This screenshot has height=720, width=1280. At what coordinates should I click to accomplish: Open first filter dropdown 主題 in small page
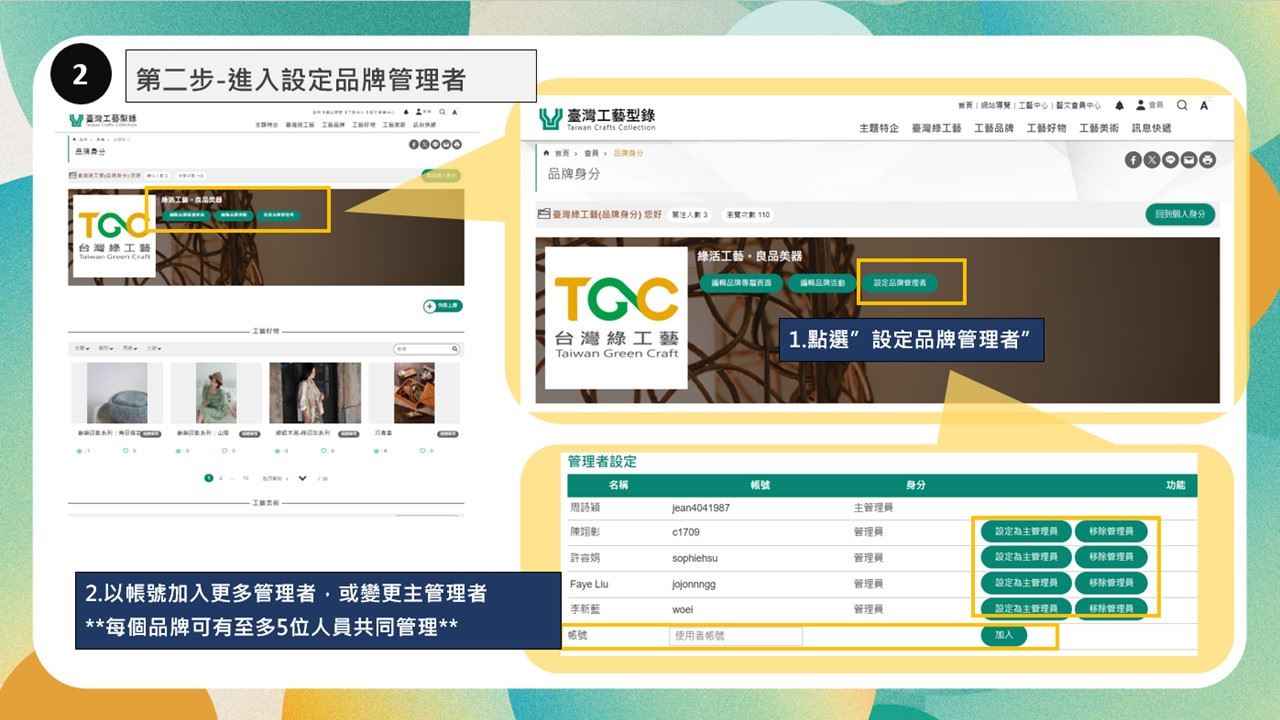point(80,349)
